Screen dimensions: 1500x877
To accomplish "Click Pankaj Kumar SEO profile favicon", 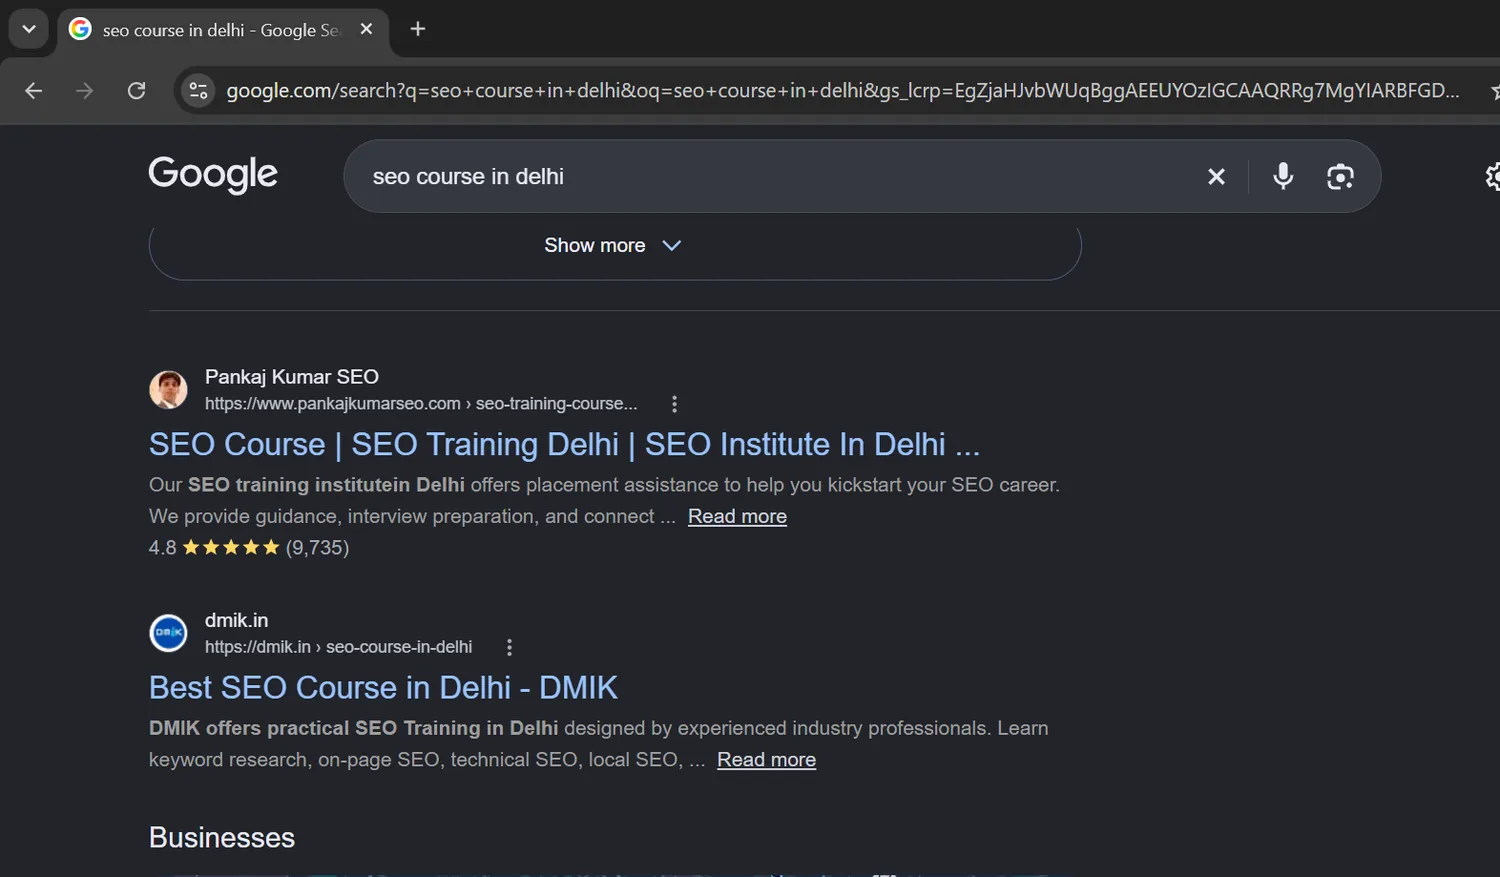I will (168, 390).
